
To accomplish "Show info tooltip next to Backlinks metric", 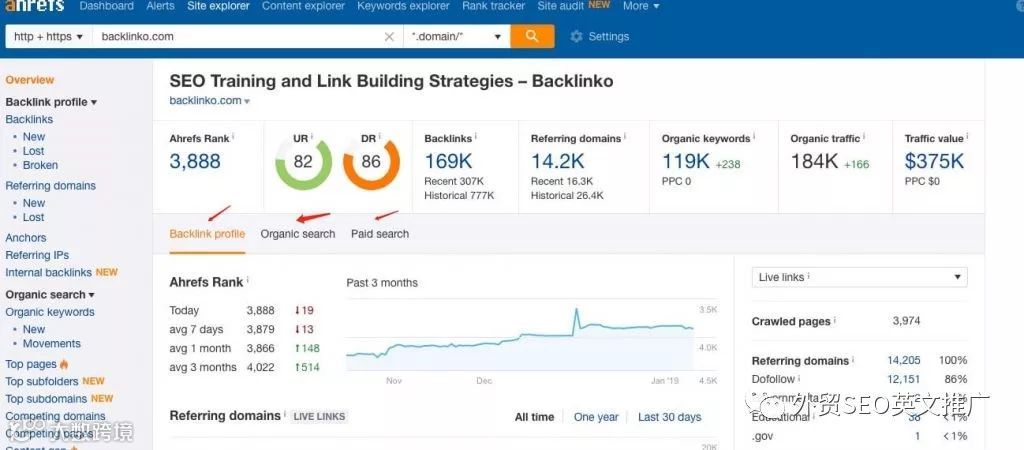I will click(x=475, y=137).
